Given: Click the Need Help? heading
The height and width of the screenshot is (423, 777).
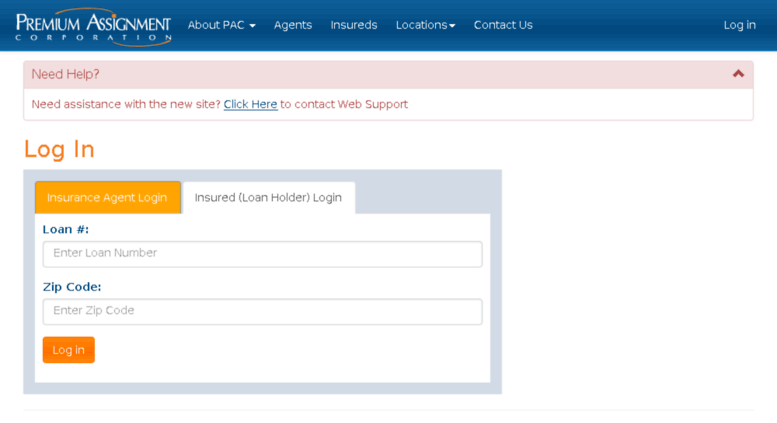Looking at the screenshot, I should click(65, 74).
